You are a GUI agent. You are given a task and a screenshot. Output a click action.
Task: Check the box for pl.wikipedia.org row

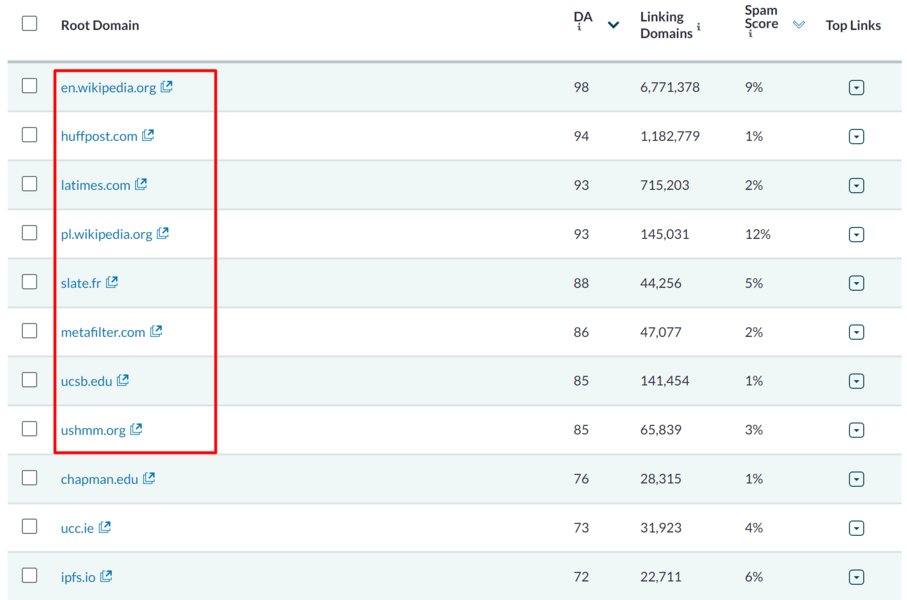(x=30, y=233)
